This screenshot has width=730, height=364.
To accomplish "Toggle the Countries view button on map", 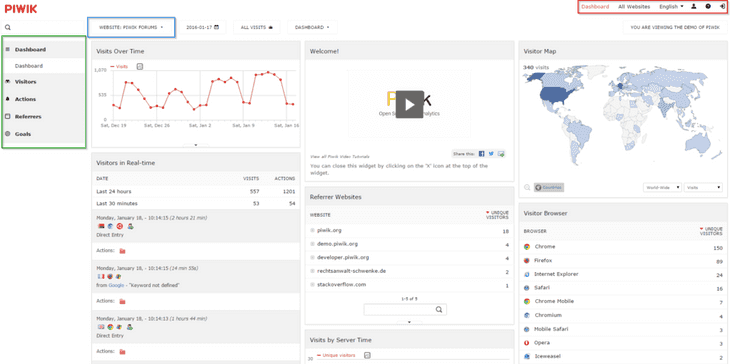I will 549,187.
